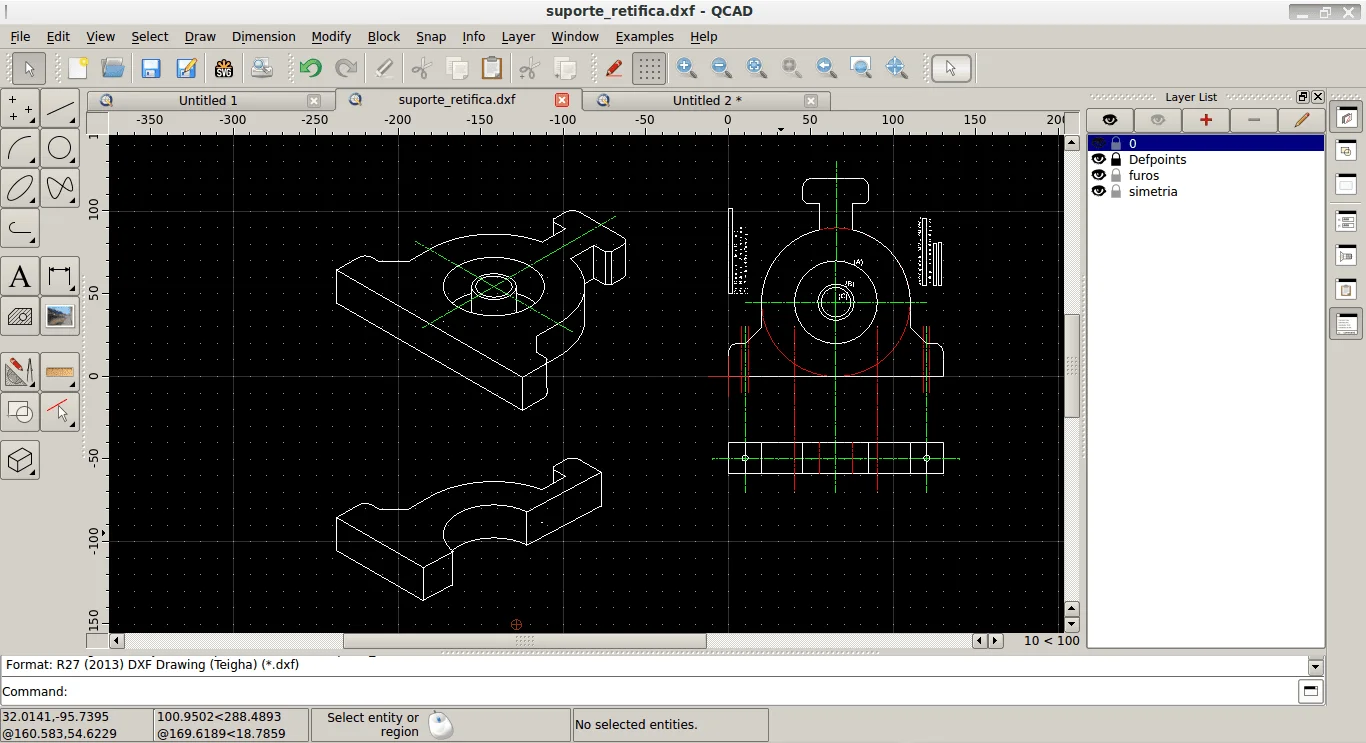
Task: Switch to the Untitled 2 * tab
Action: (707, 100)
